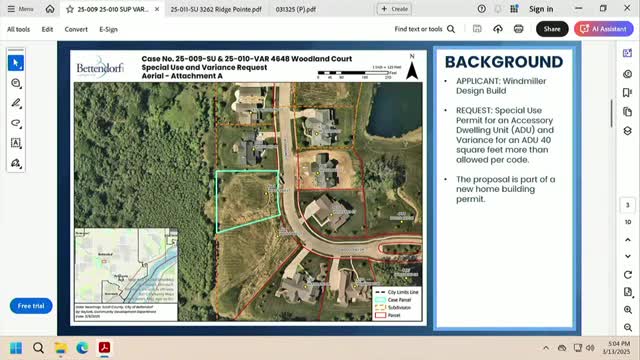This screenshot has width=640, height=360.
Task: Open the Edit menu
Action: click(47, 29)
